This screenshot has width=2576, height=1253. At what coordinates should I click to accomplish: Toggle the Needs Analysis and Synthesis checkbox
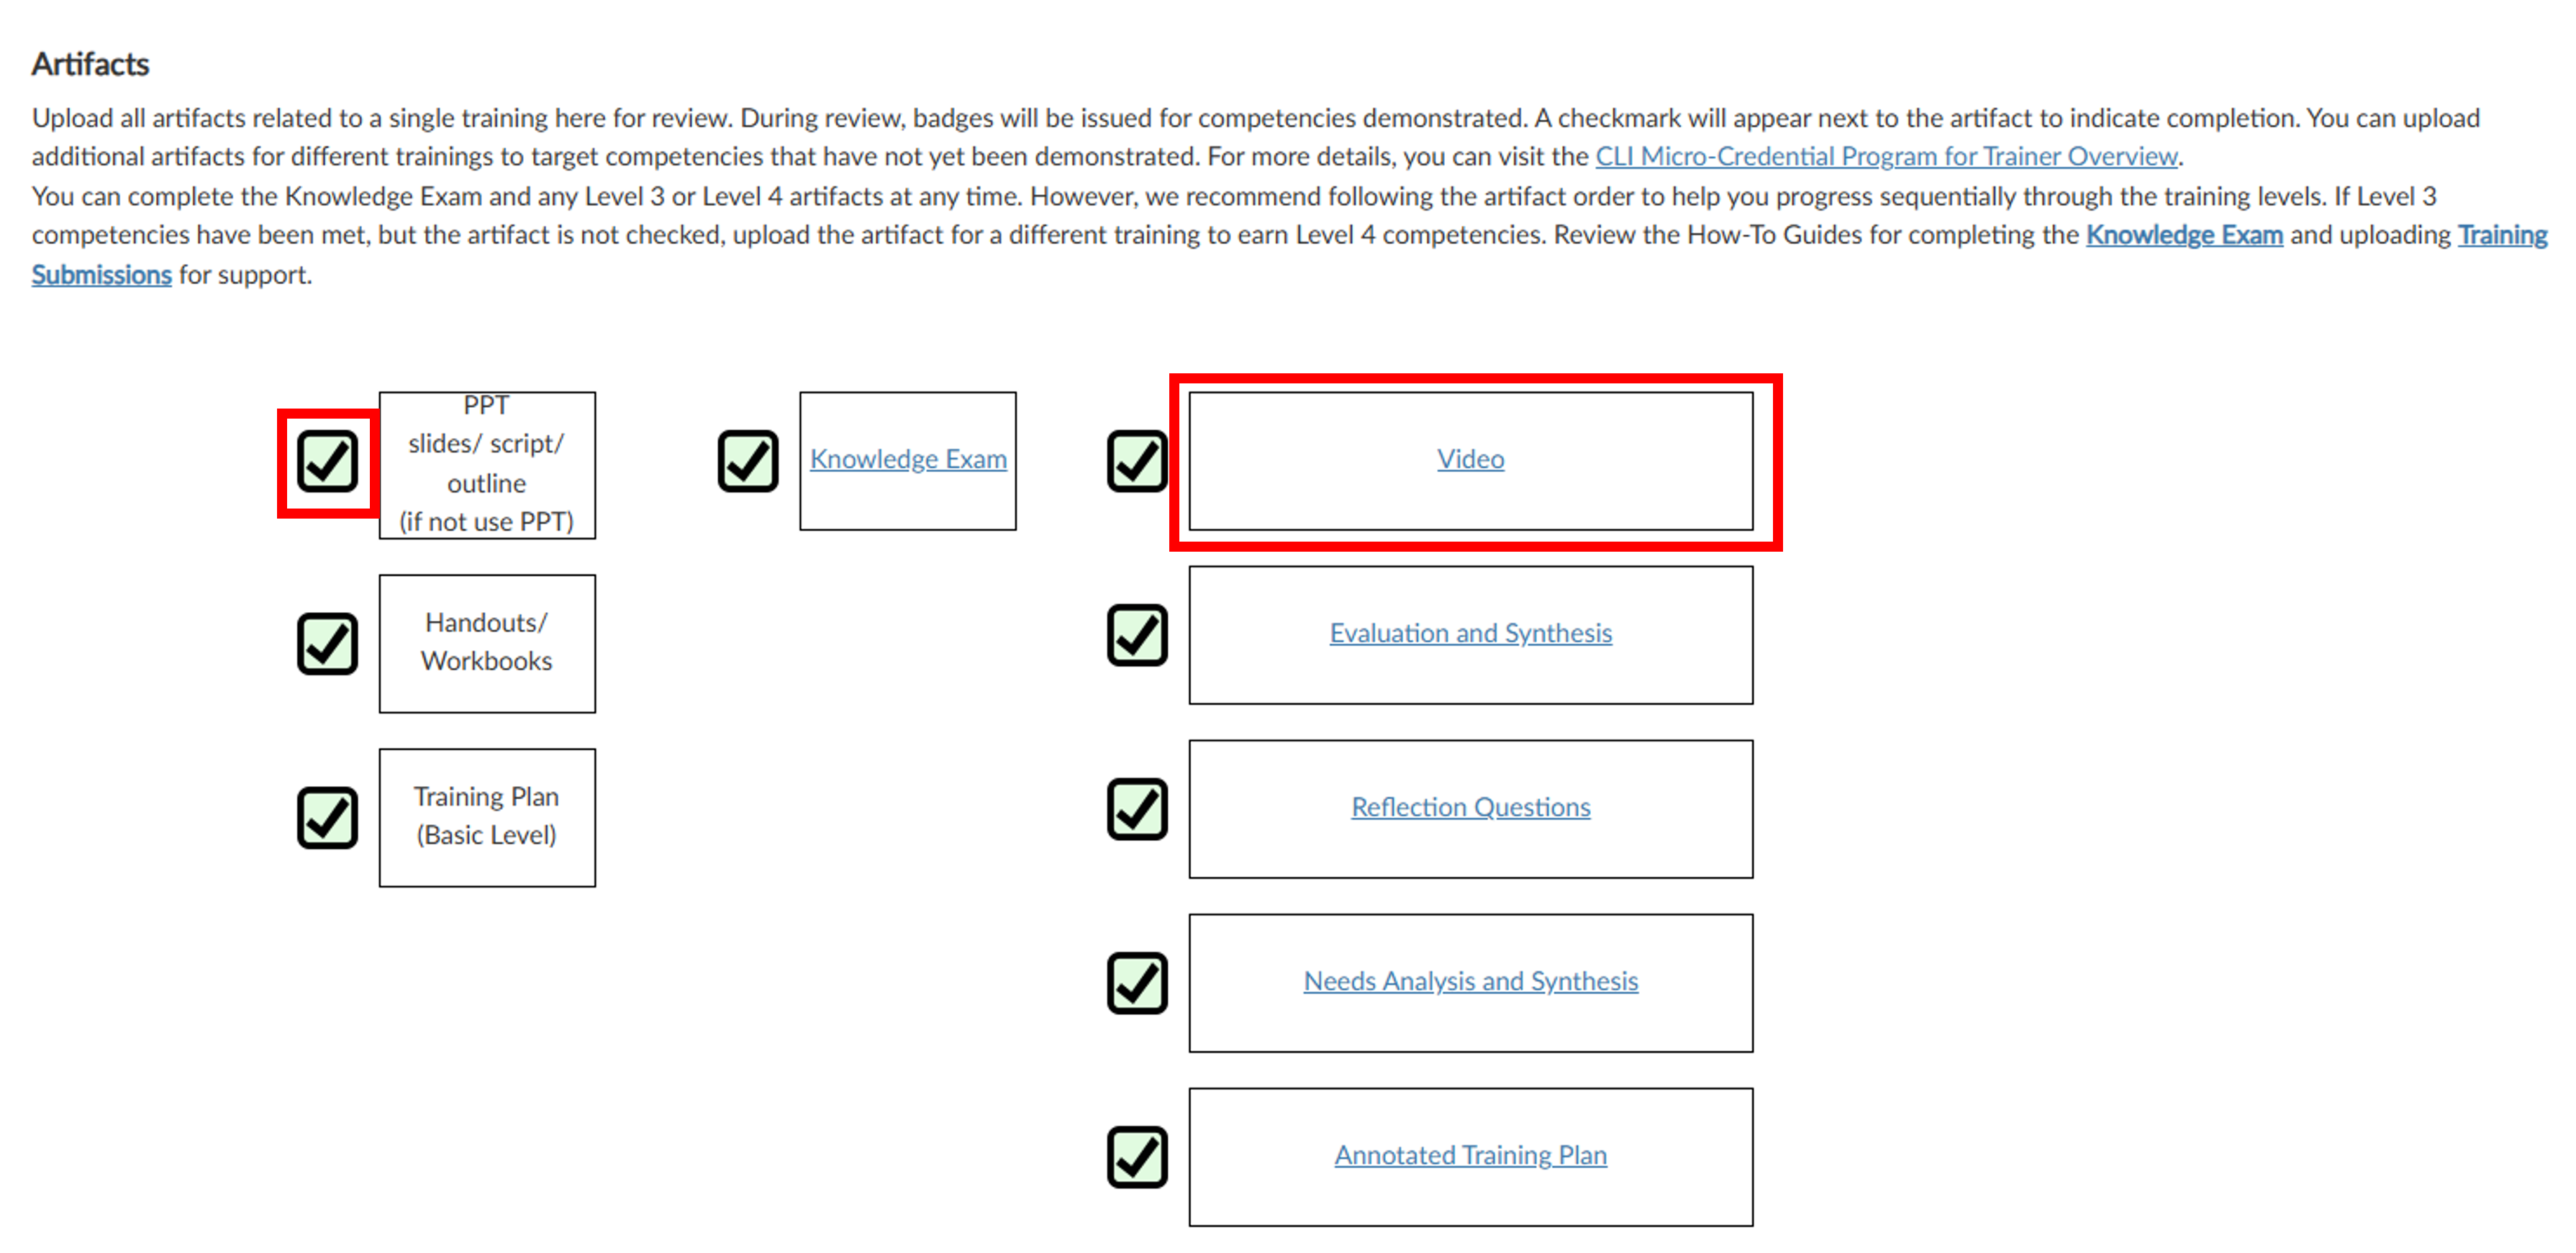click(1137, 983)
